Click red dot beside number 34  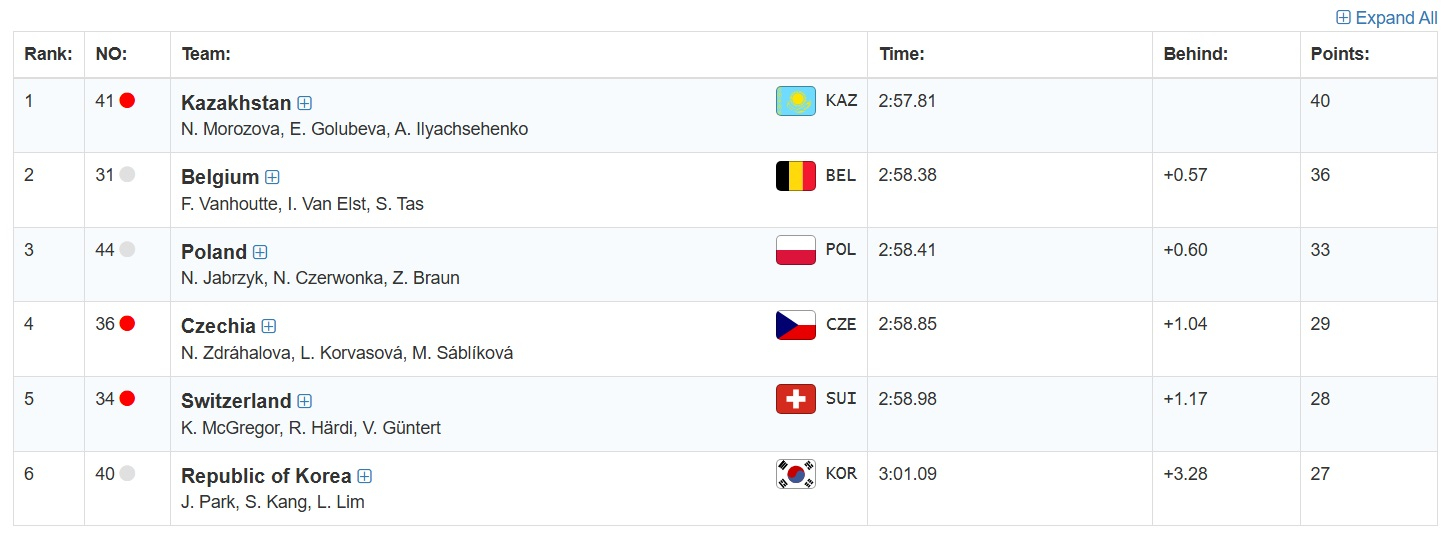click(127, 398)
